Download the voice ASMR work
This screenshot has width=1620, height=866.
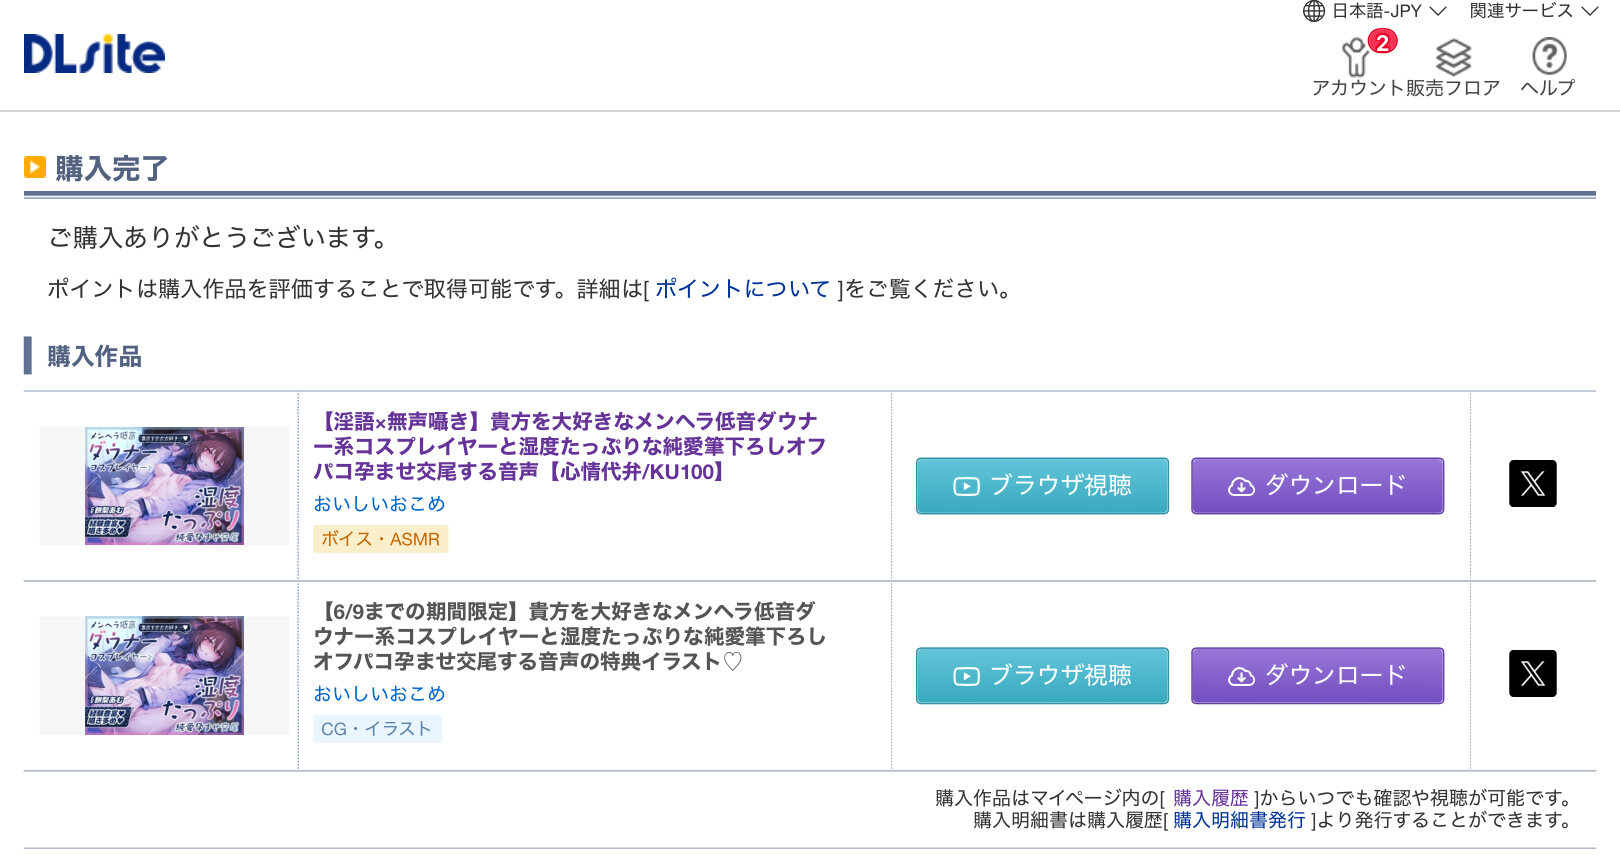[x=1317, y=486]
